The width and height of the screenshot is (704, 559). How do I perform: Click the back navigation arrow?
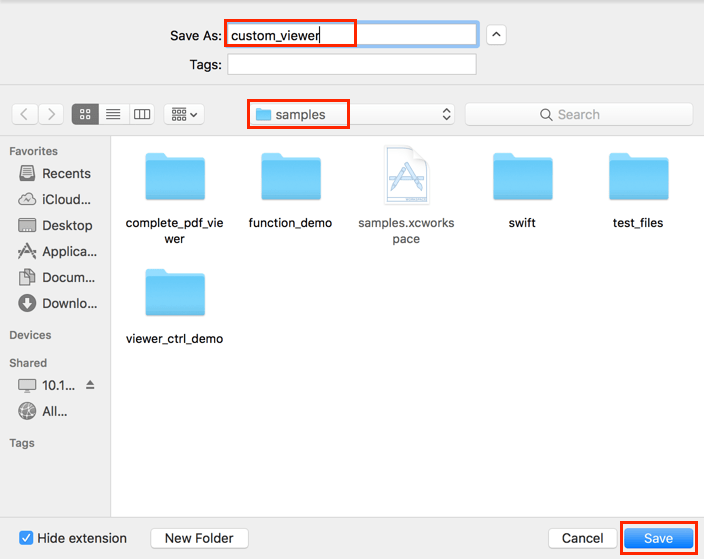(x=25, y=114)
